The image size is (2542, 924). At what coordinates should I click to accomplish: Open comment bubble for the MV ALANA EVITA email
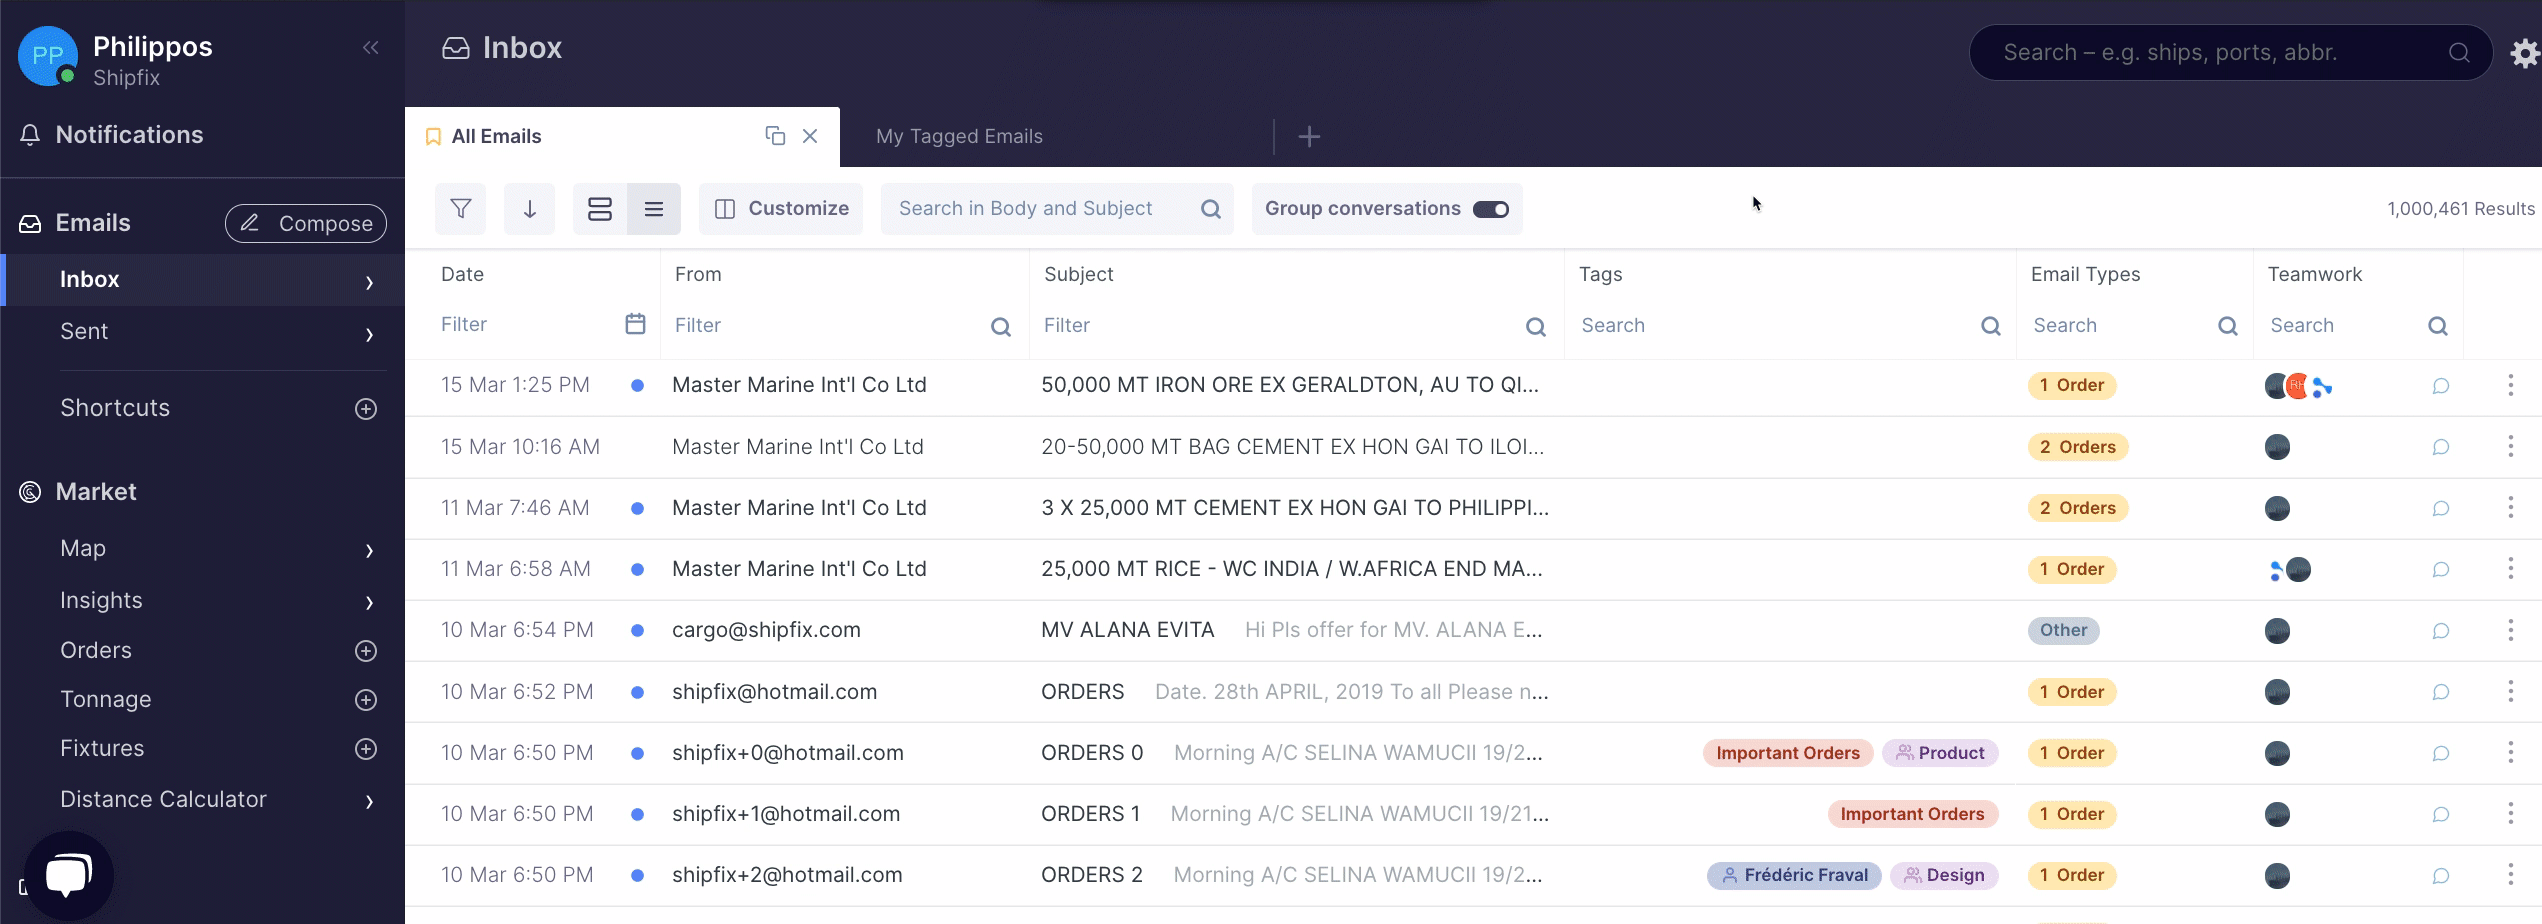(x=2440, y=631)
